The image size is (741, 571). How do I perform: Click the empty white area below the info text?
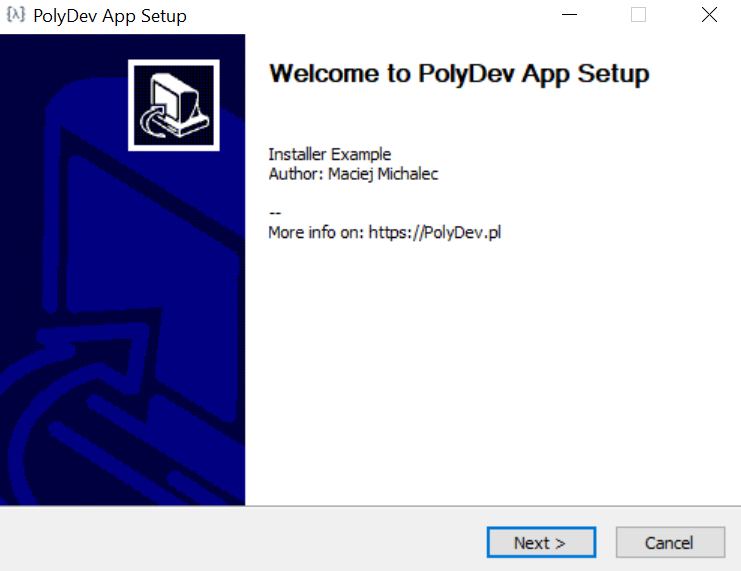[x=490, y=380]
